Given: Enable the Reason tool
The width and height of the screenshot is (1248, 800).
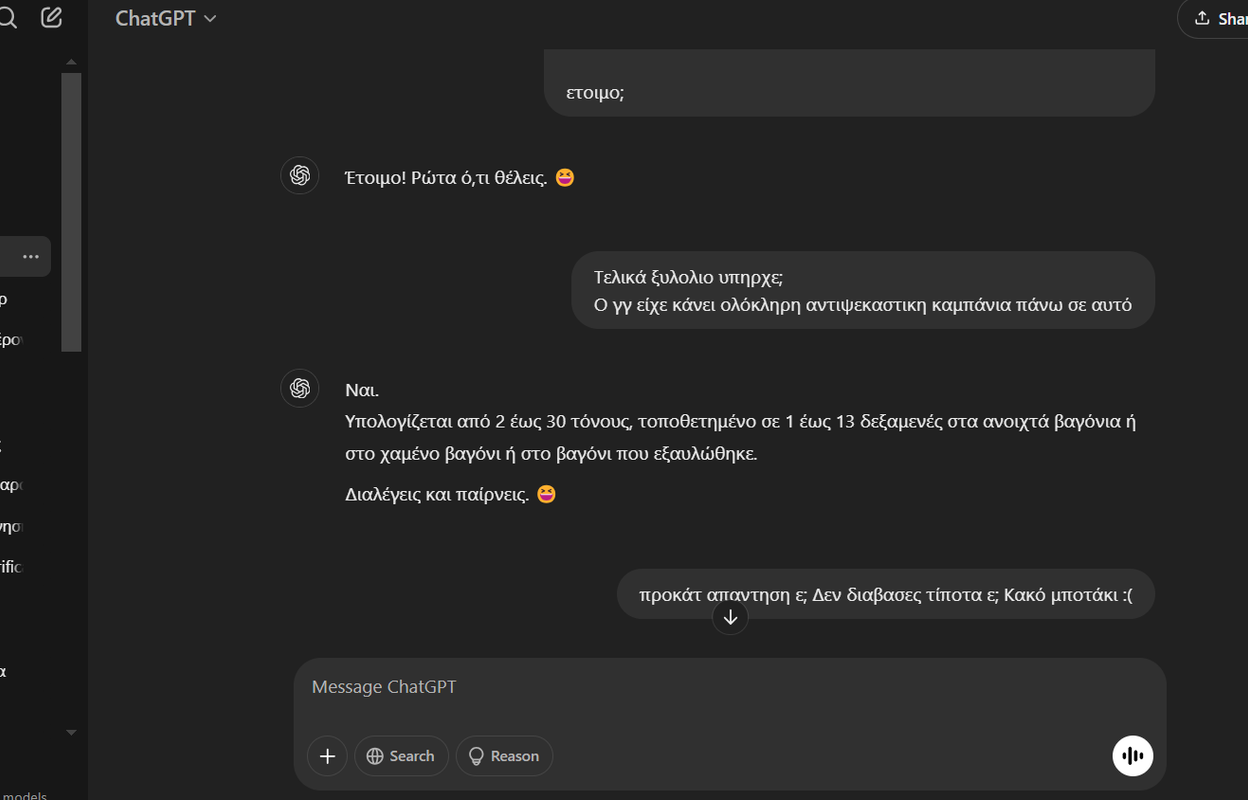Looking at the screenshot, I should coord(504,756).
